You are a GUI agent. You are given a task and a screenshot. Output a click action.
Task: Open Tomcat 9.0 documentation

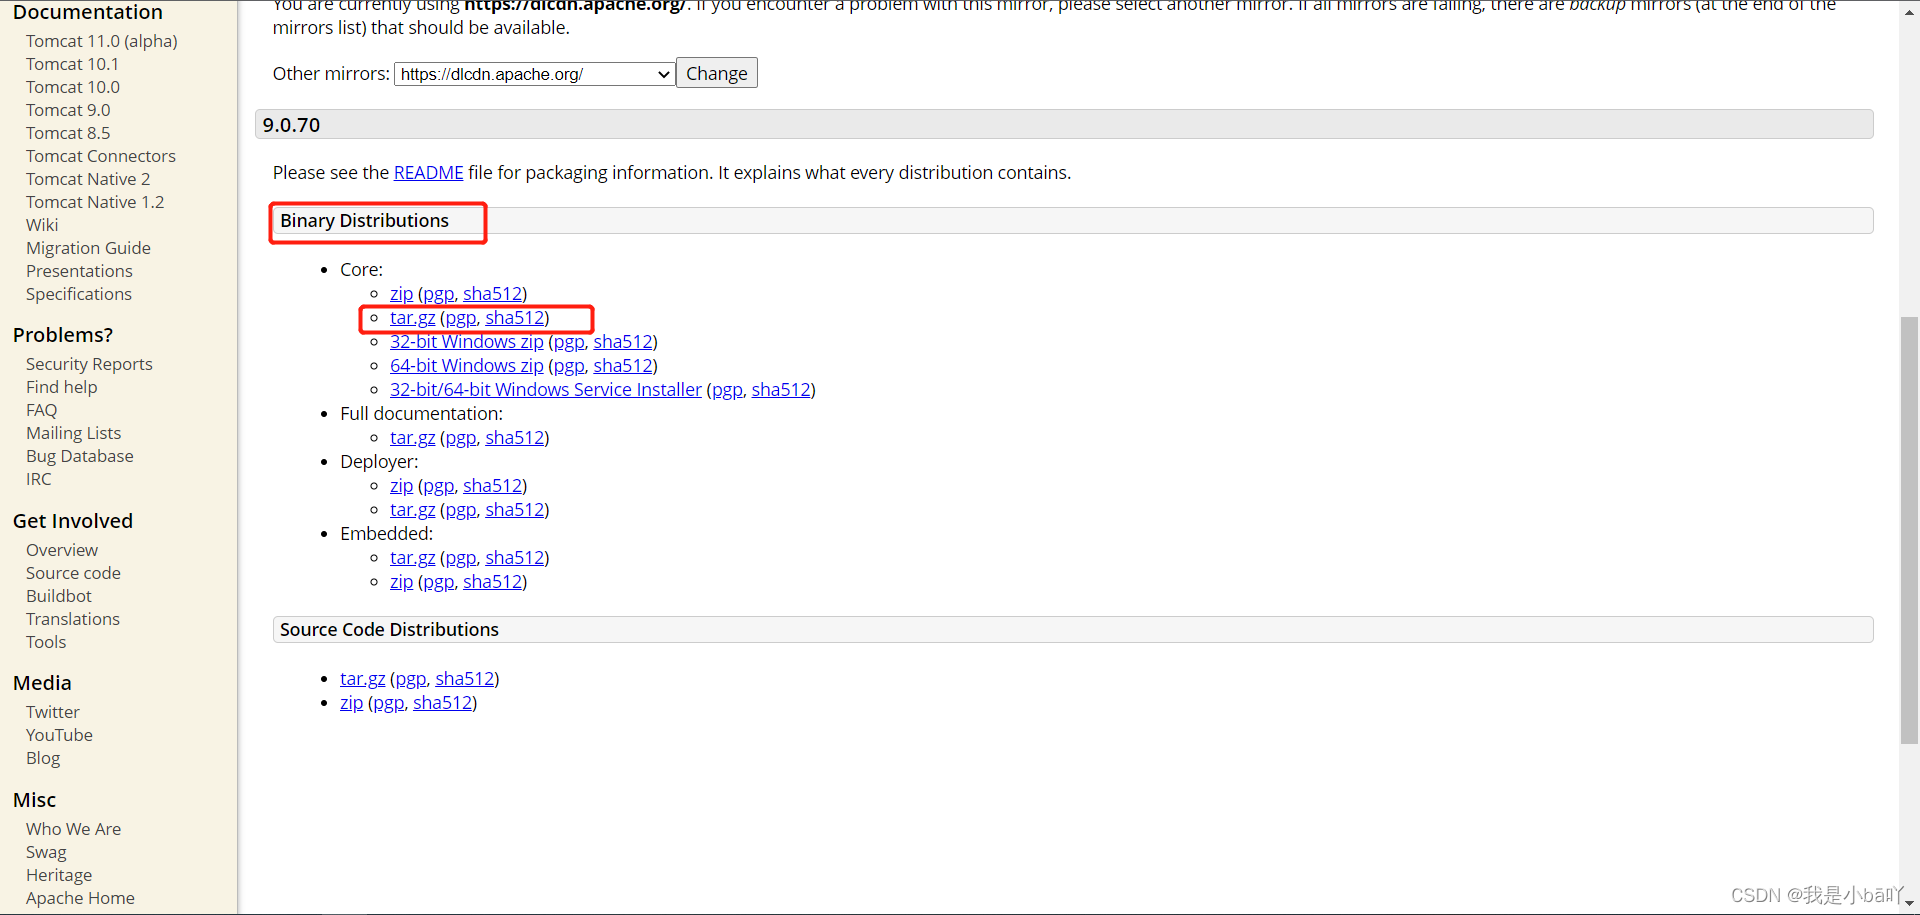coord(68,110)
